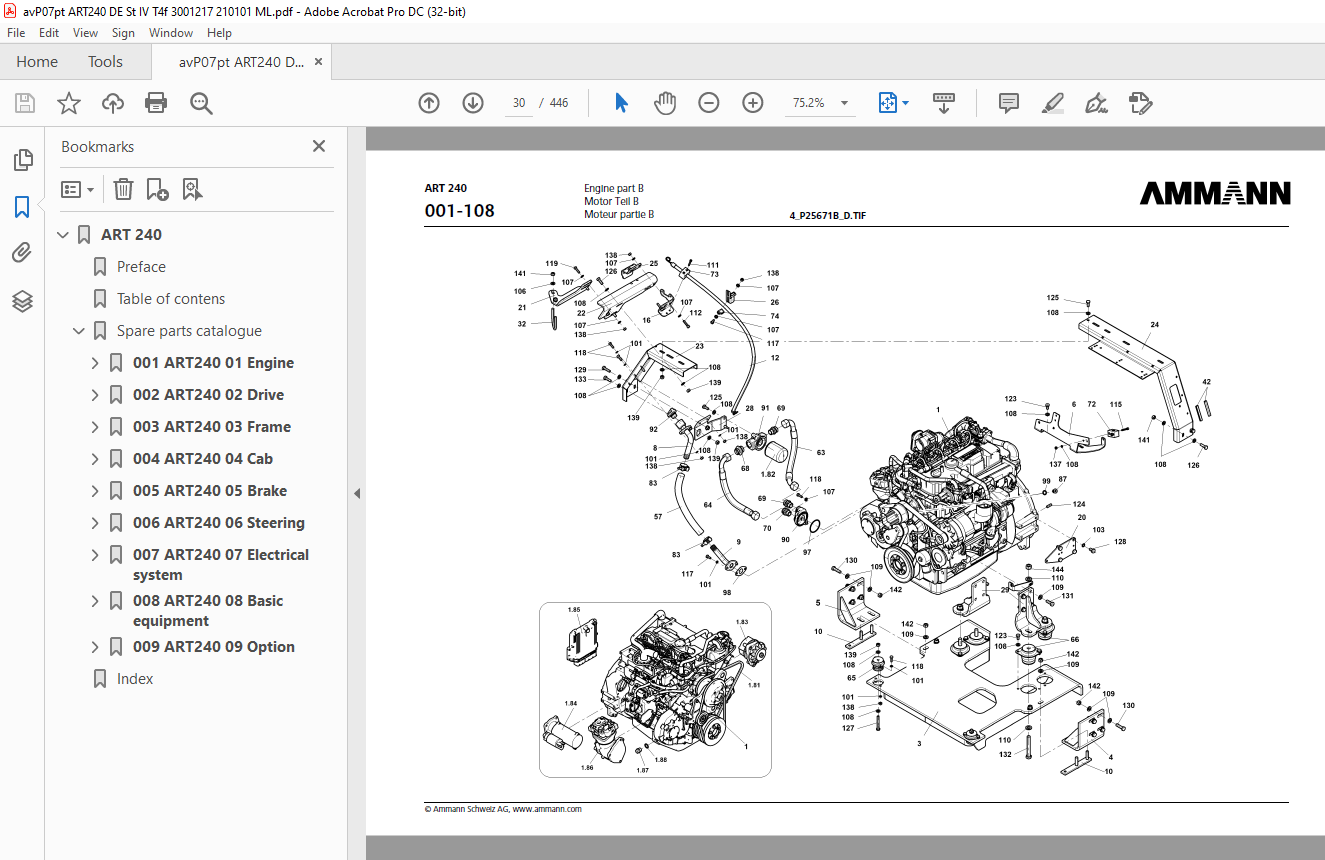Viewport: 1325px width, 860px height.
Task: Select the 006 ART240 06 Steering bookmark label
Action: coord(219,523)
